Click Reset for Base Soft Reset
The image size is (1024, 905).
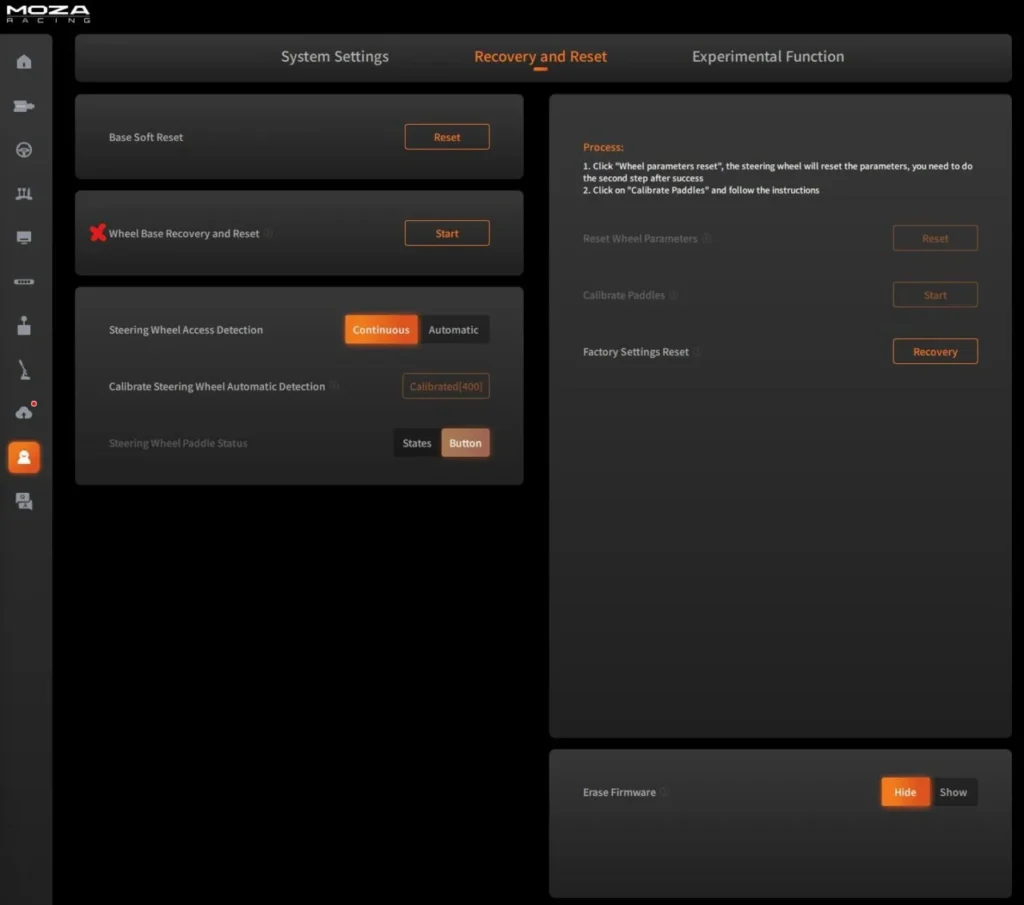tap(447, 137)
